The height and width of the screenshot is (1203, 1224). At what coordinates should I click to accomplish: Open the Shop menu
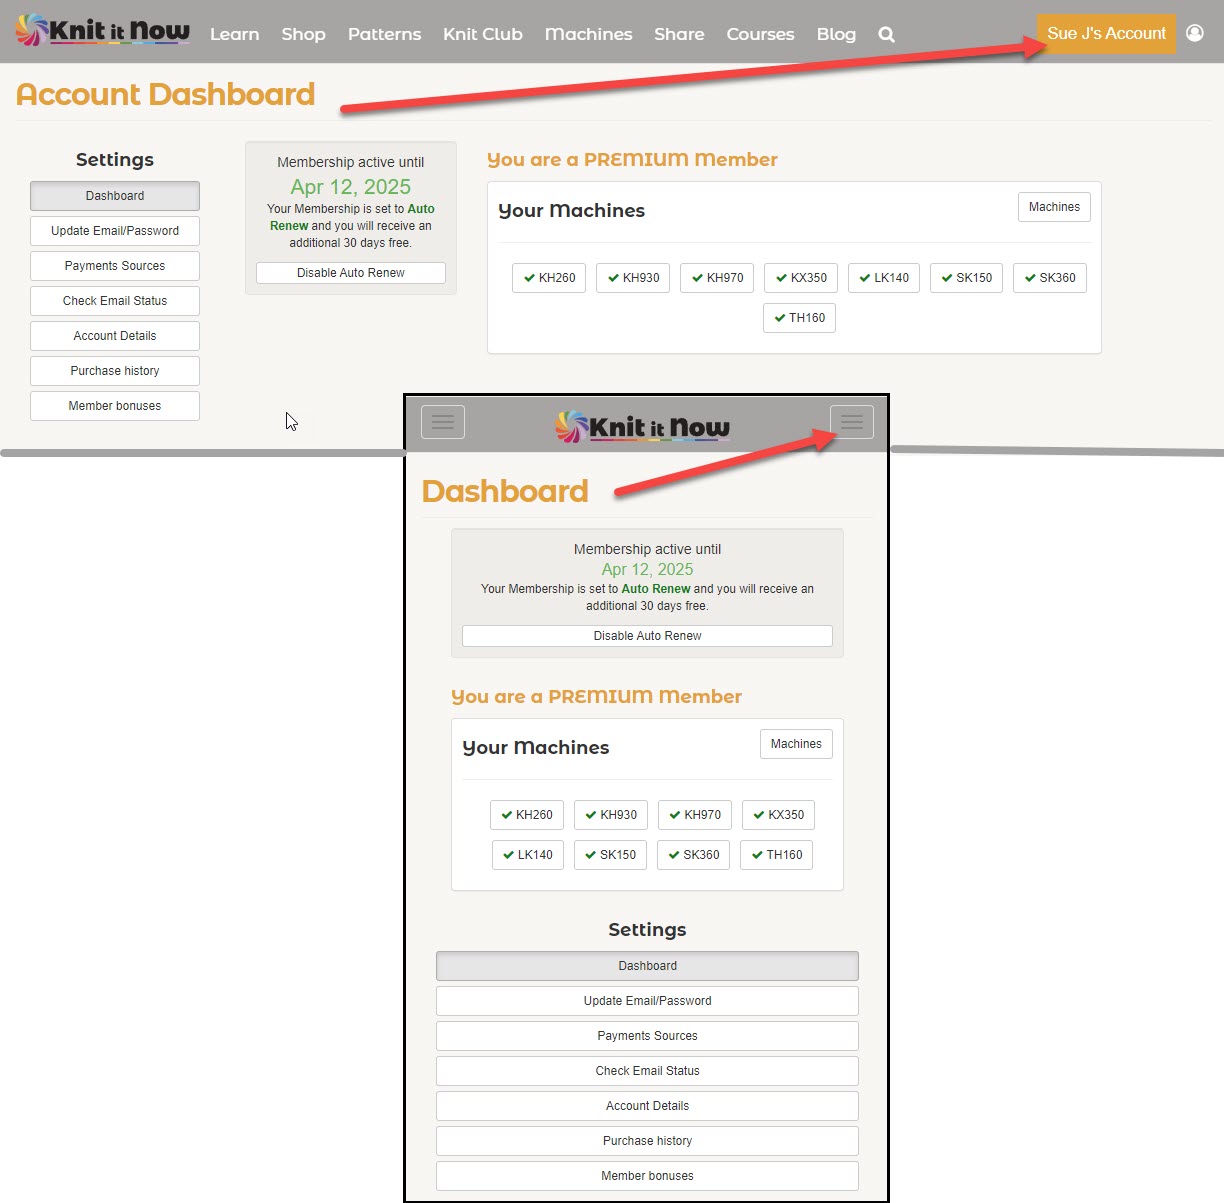(x=304, y=34)
